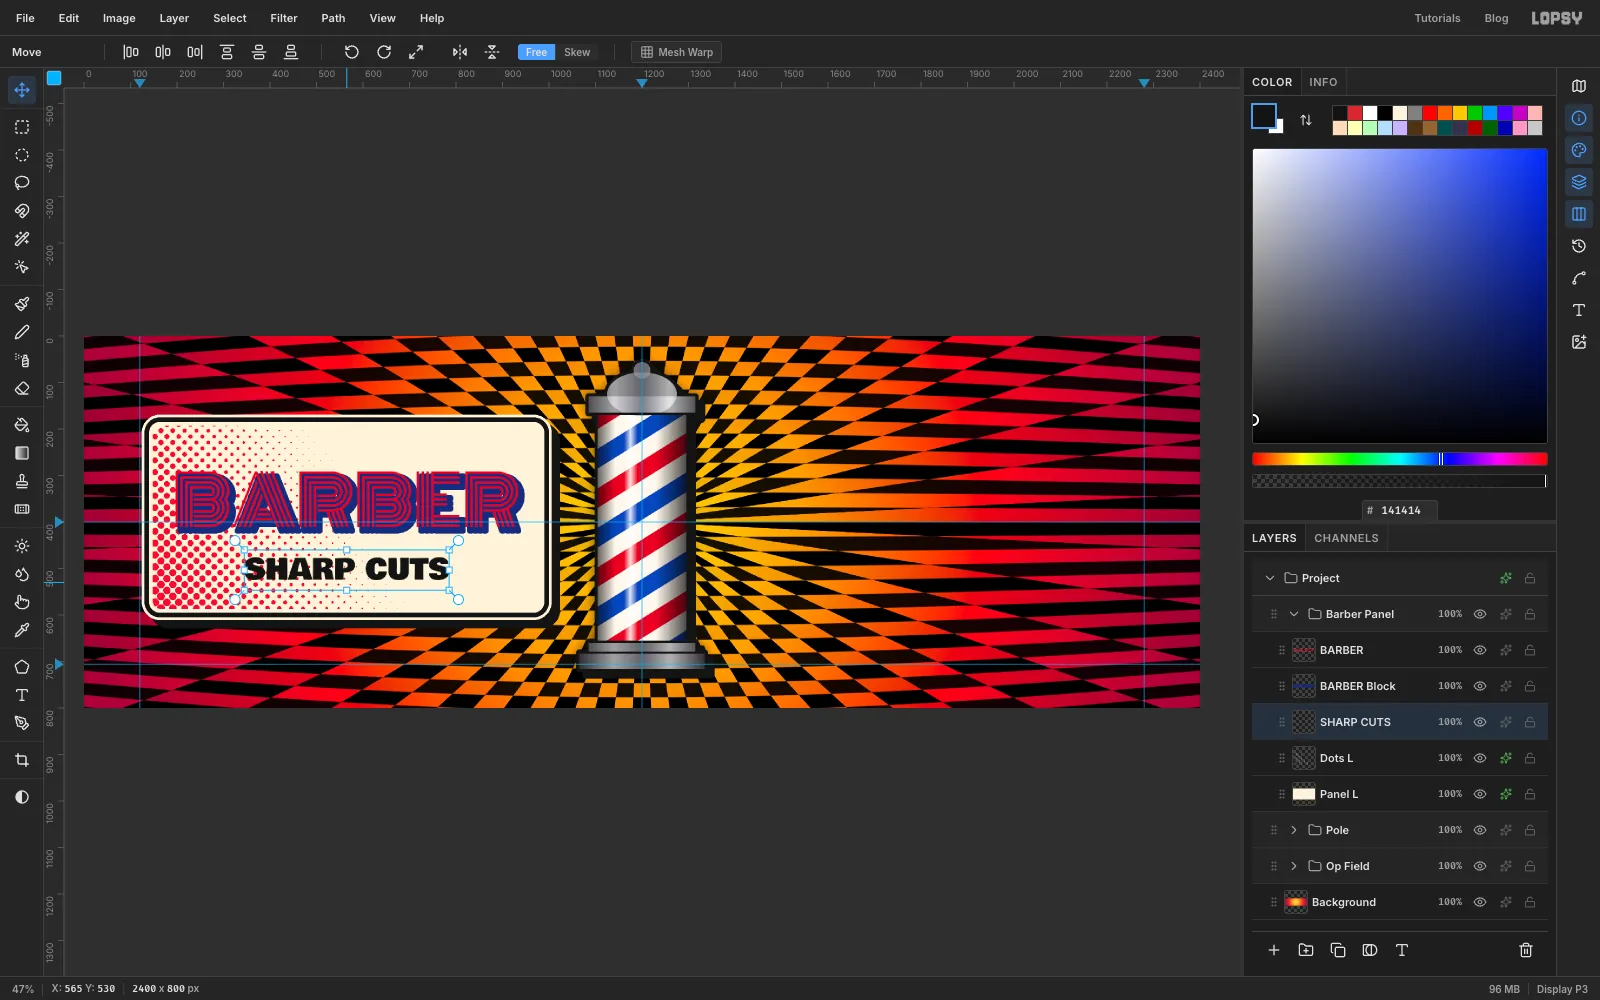
Task: Expand the Pole folder
Action: coord(1294,830)
